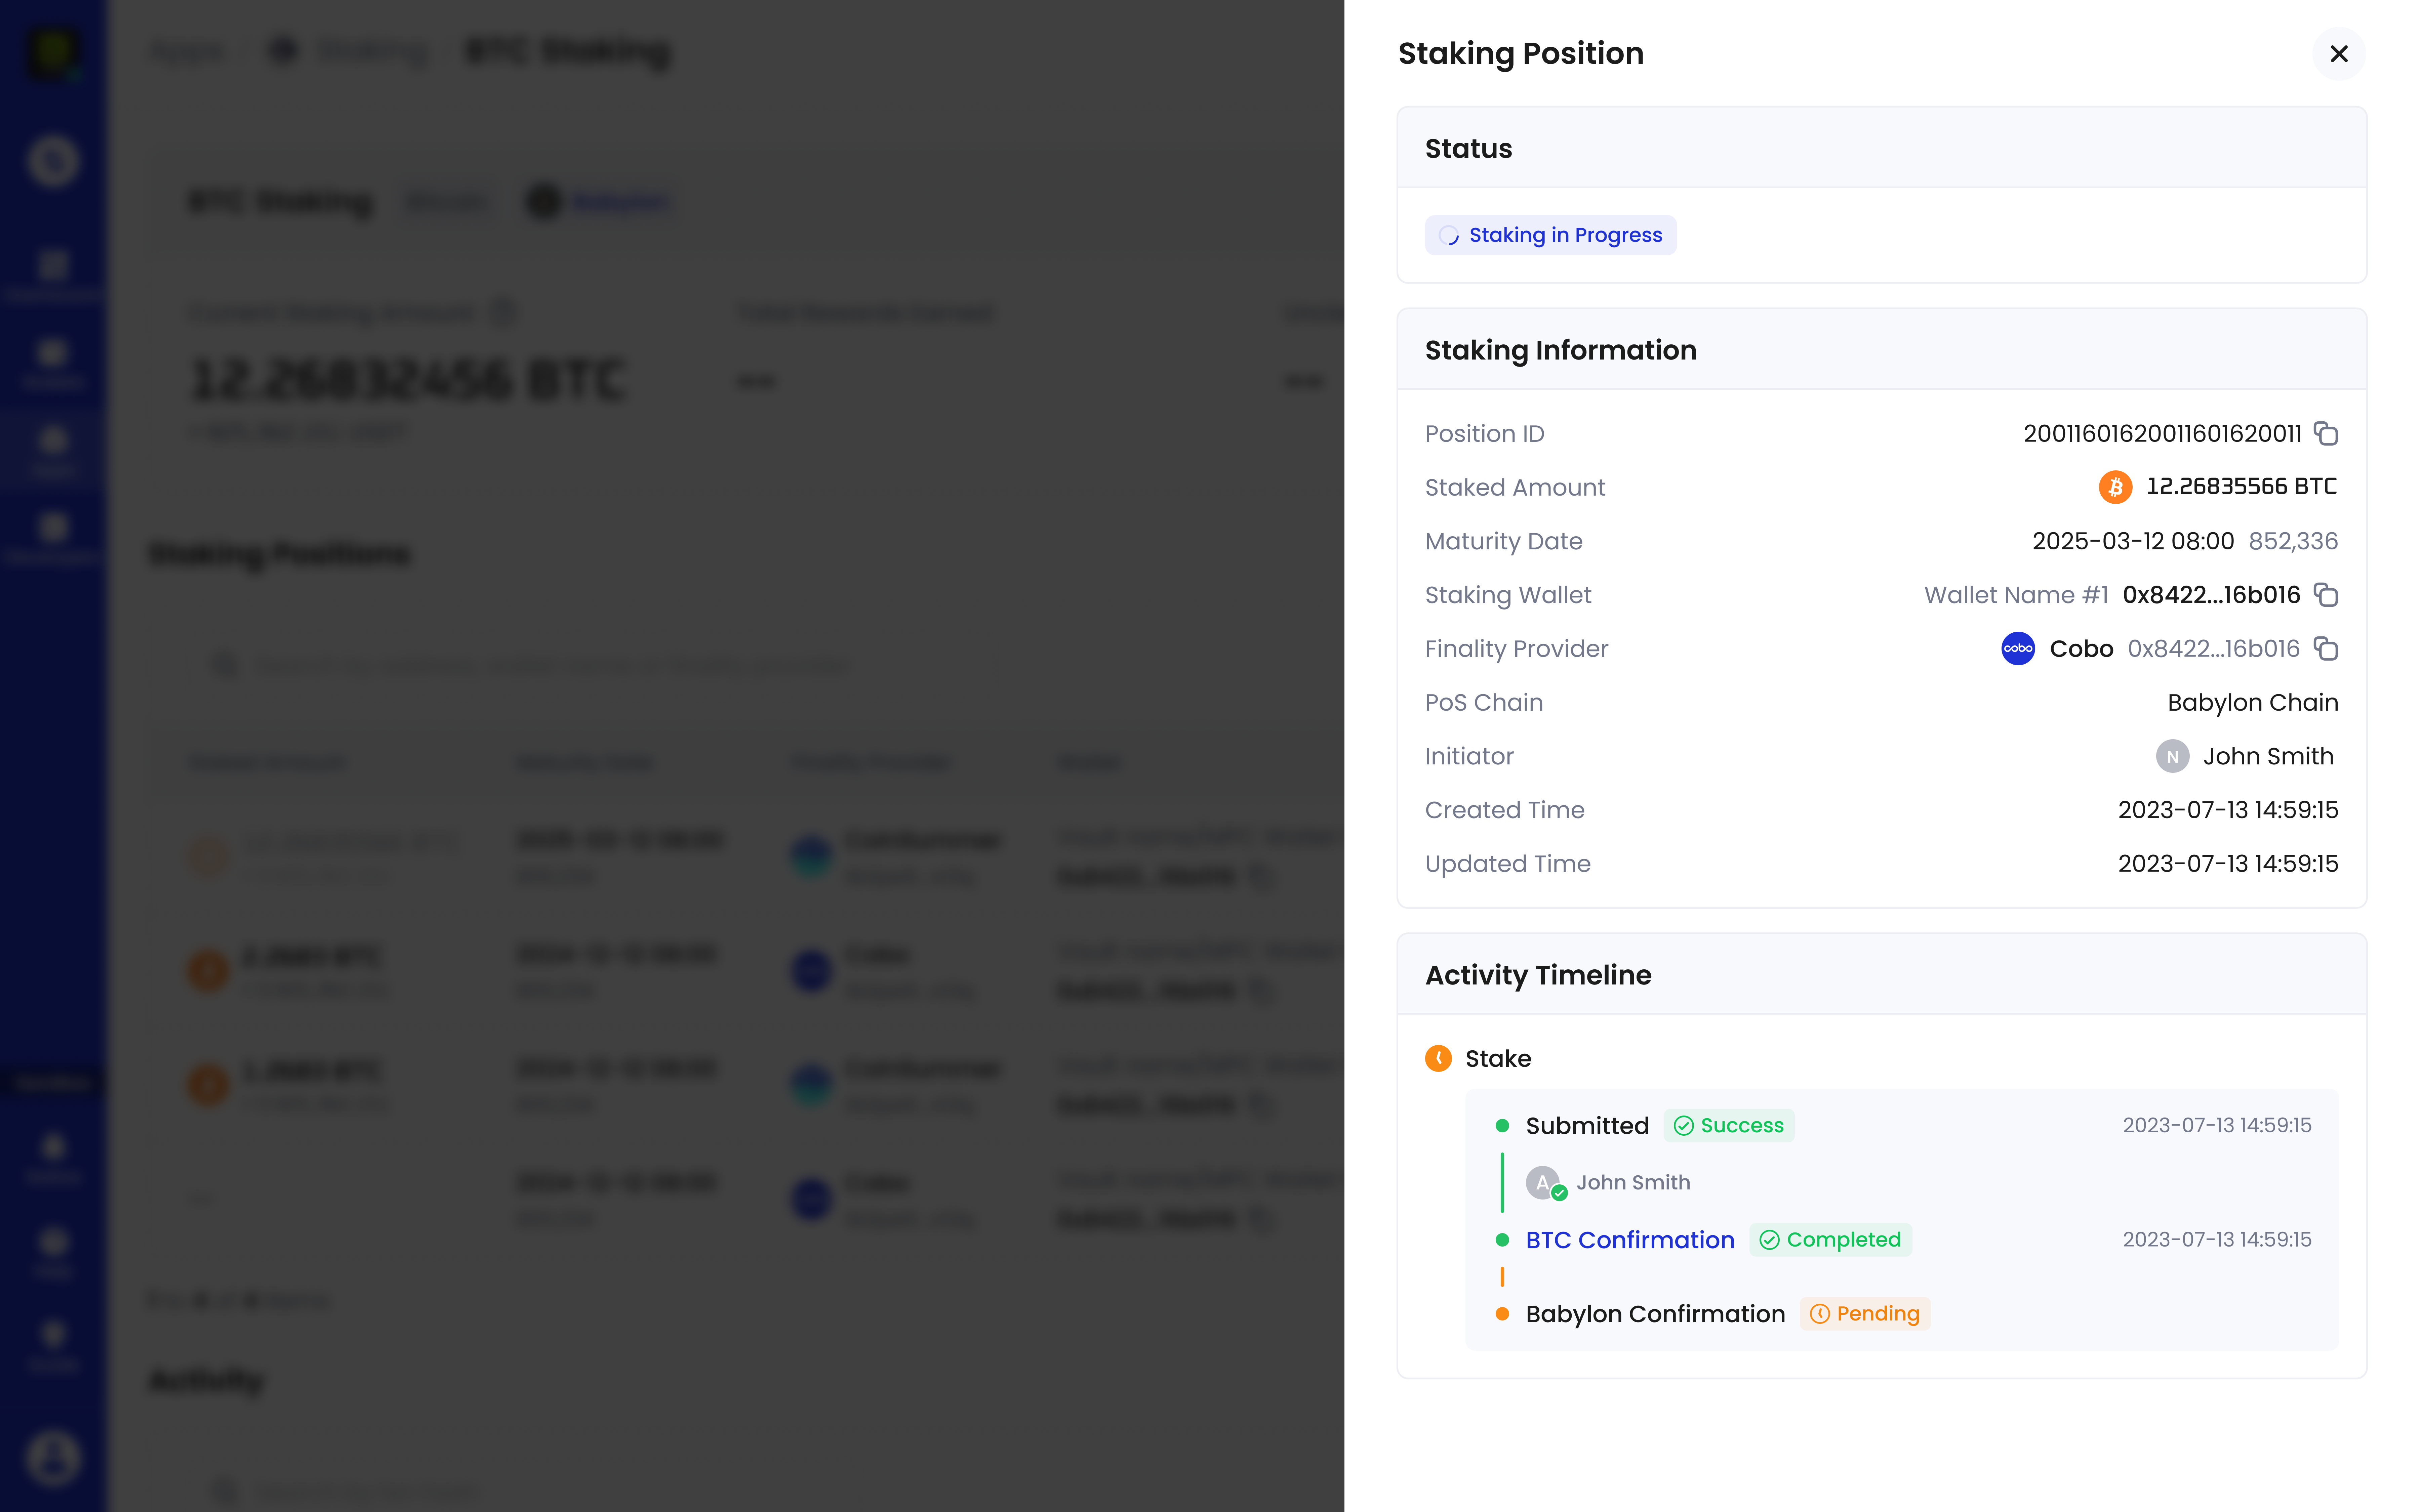Screen dimensions: 2420x1512
Task: Copy the Position ID
Action: 2326,434
